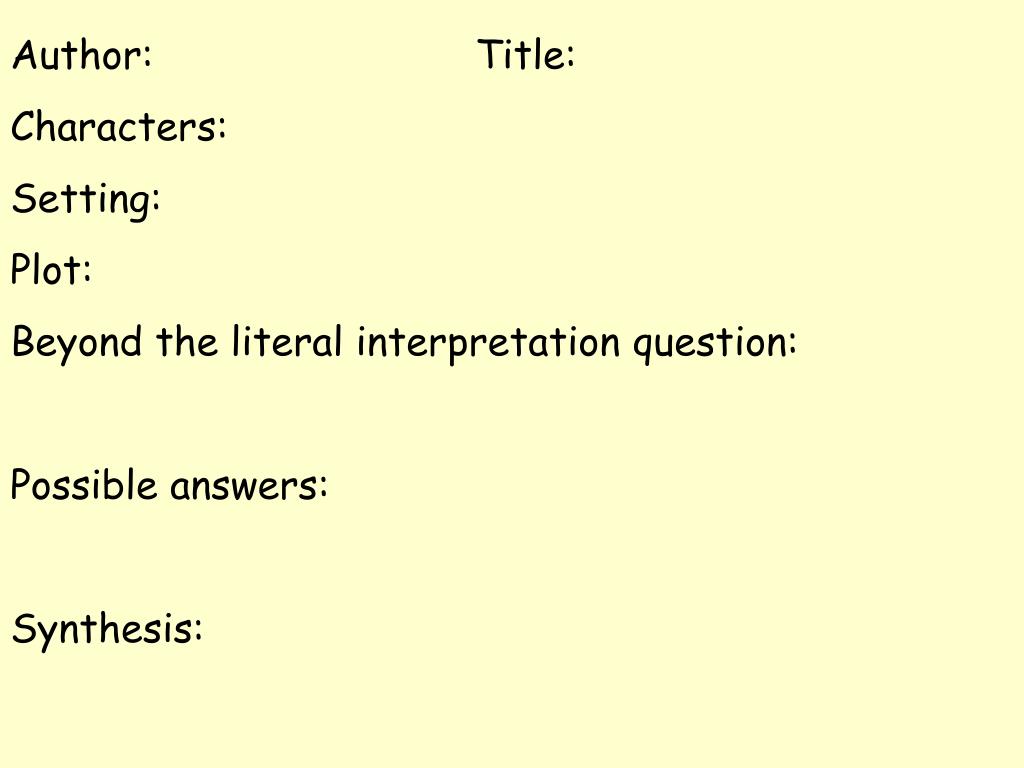The image size is (1024, 768).
Task: Click the word Beyond
Action: coord(77,343)
